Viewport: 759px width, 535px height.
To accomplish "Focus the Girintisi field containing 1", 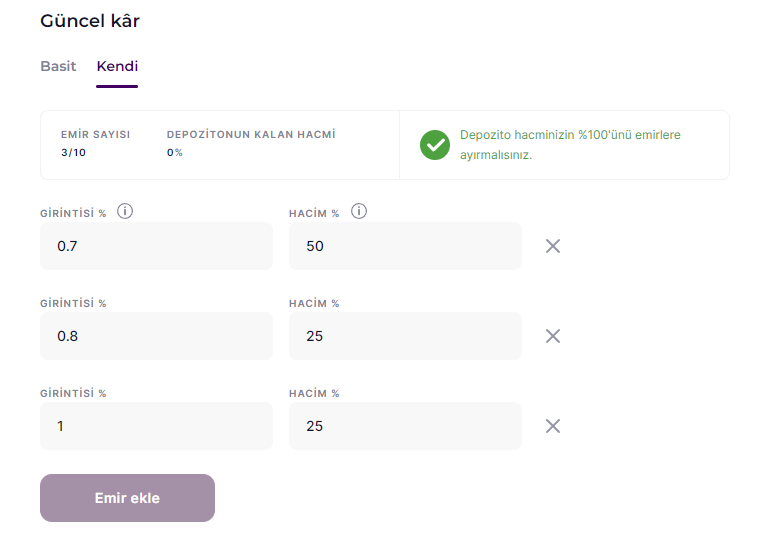I will pyautogui.click(x=156, y=426).
